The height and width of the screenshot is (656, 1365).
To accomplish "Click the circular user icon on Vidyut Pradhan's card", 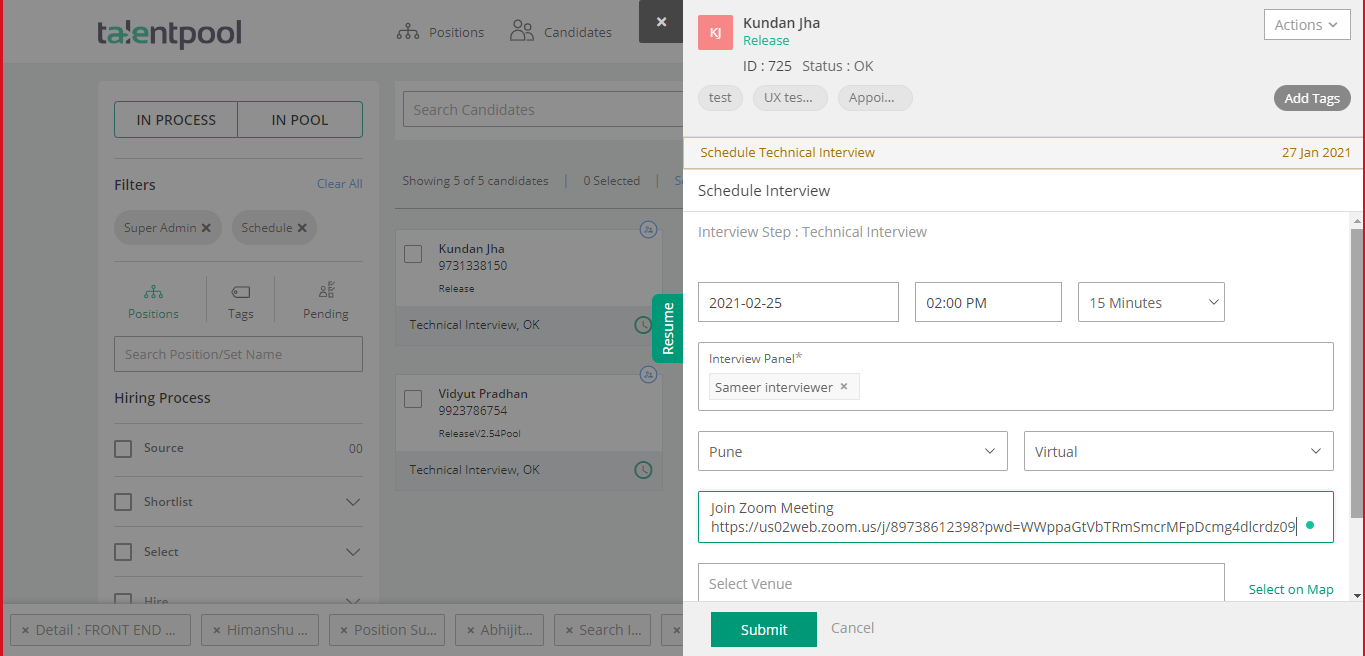I will pyautogui.click(x=648, y=373).
